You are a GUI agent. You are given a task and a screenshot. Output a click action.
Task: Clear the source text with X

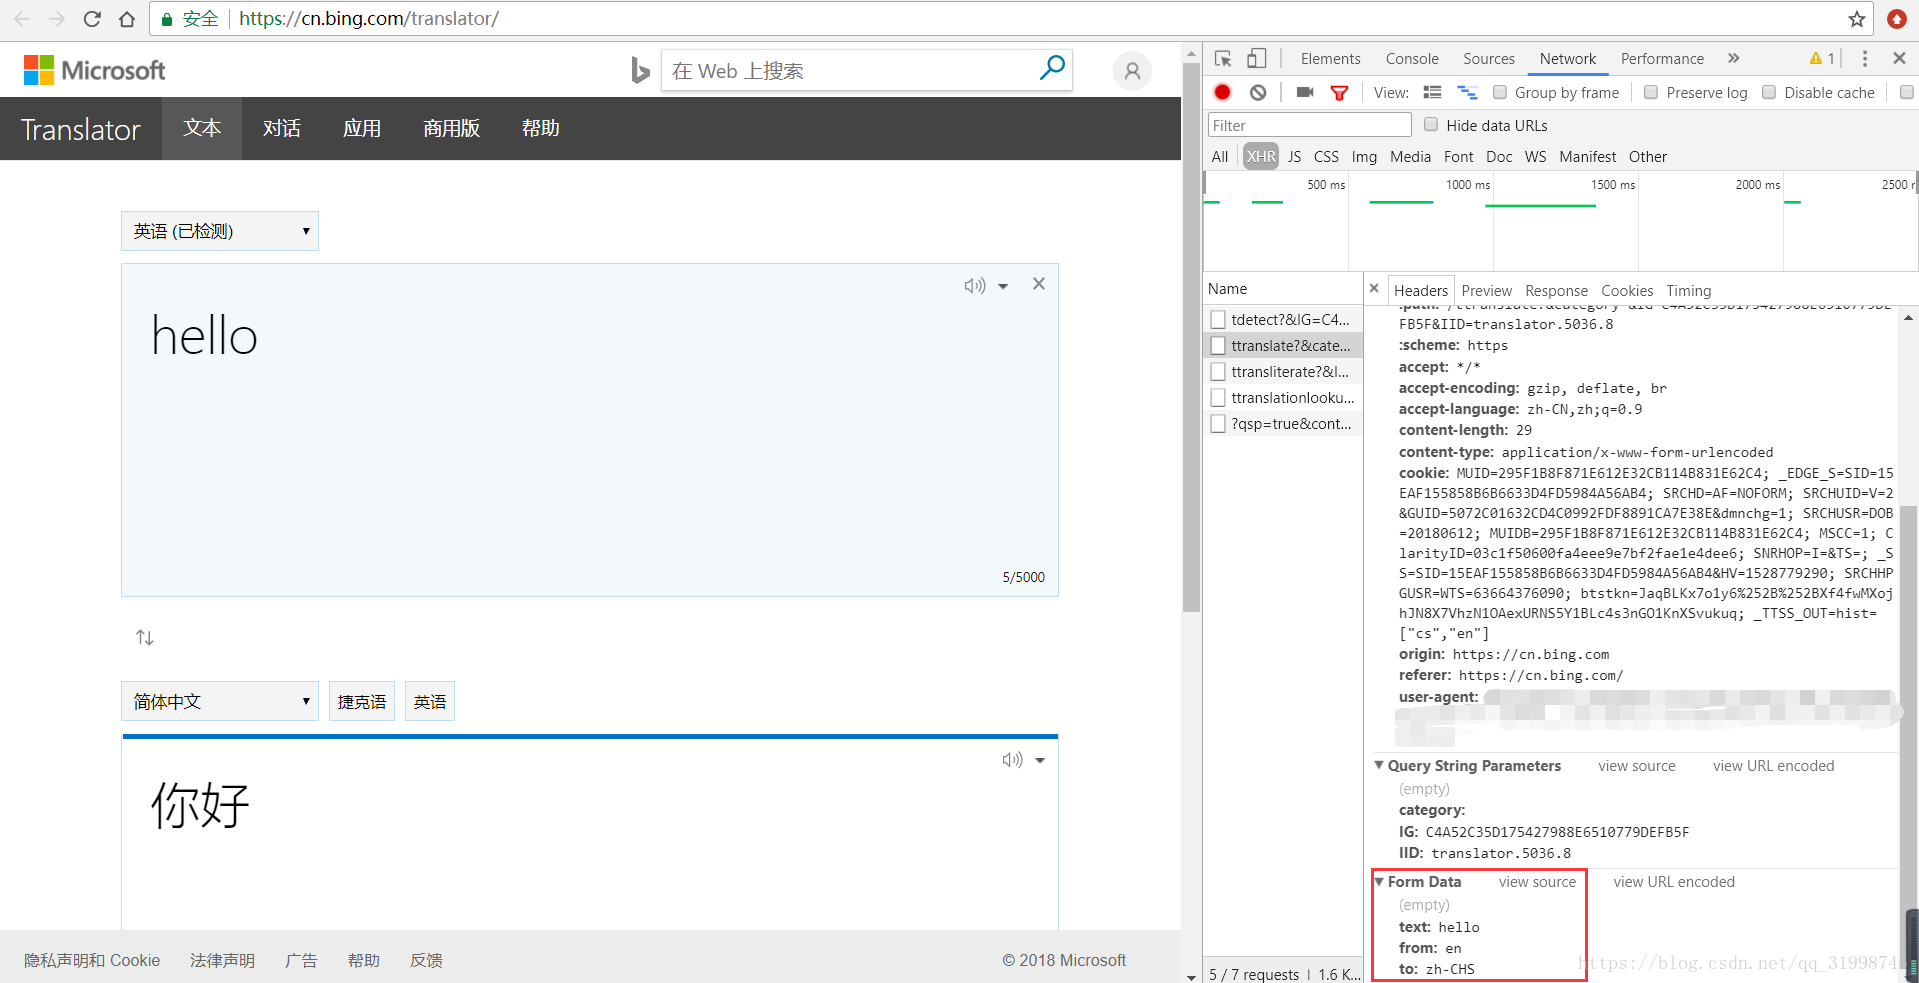click(x=1039, y=284)
